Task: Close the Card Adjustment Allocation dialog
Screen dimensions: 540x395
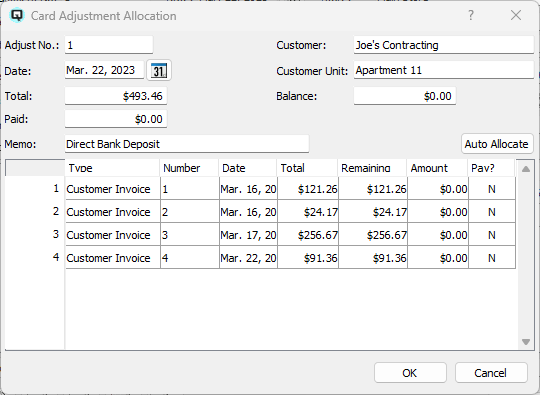Action: (516, 15)
